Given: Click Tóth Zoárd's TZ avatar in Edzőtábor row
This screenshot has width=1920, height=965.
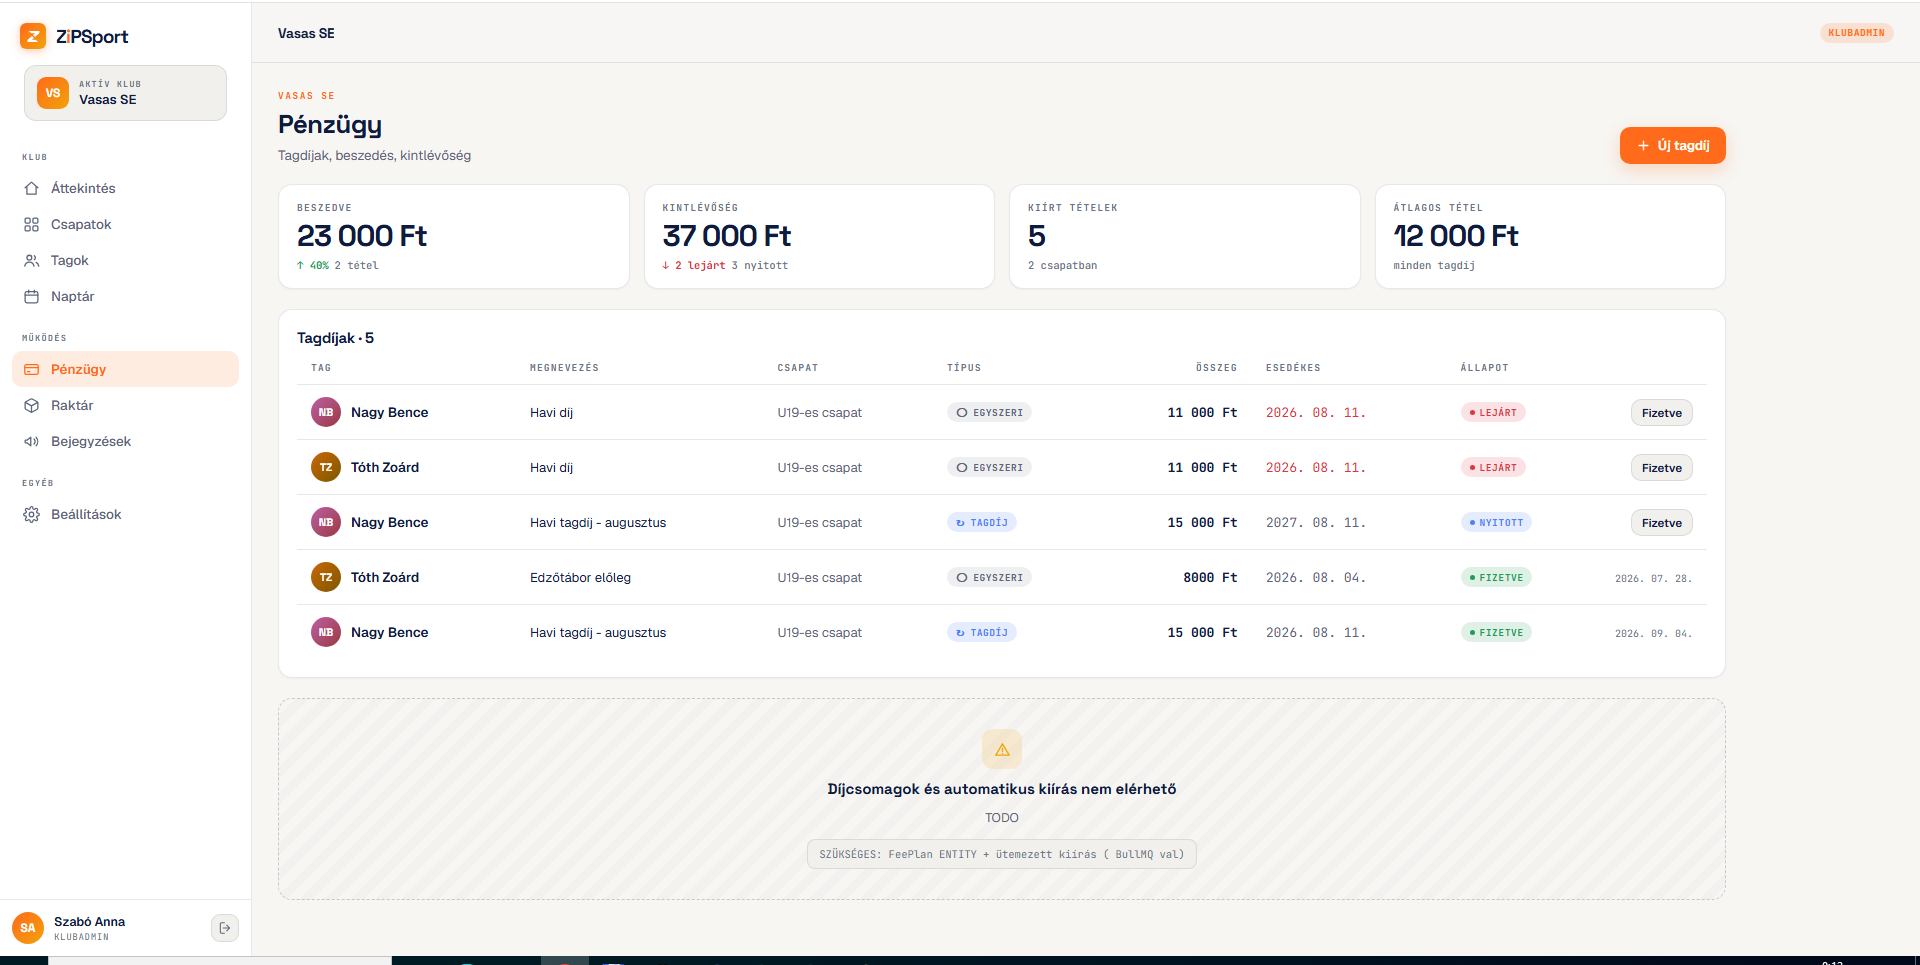Looking at the screenshot, I should point(326,577).
